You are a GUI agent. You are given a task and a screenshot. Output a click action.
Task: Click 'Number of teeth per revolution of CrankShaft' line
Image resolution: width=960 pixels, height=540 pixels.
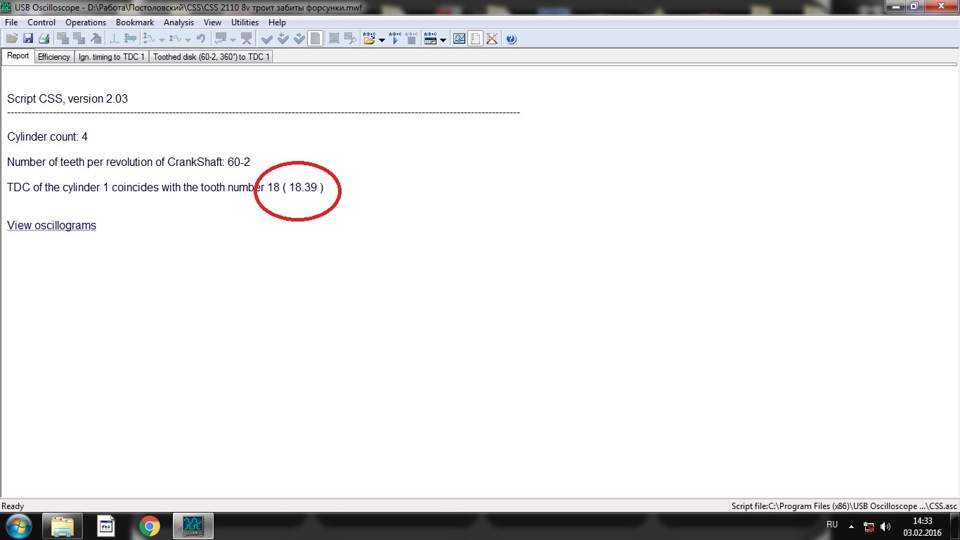[x=129, y=162]
